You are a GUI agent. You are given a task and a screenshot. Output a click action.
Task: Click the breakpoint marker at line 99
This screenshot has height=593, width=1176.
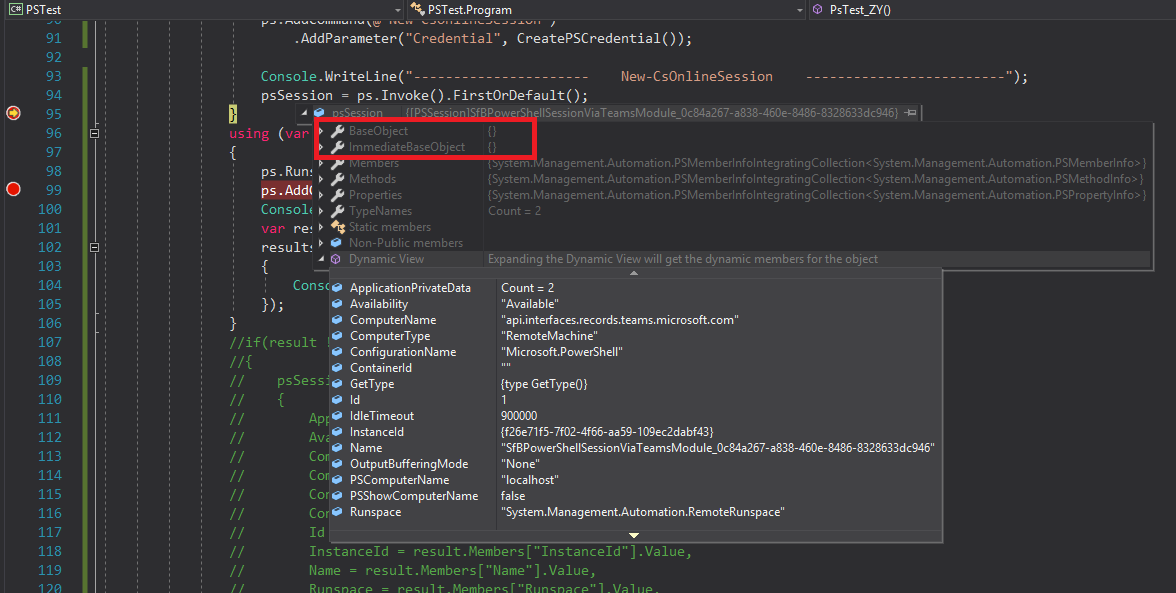click(x=13, y=189)
